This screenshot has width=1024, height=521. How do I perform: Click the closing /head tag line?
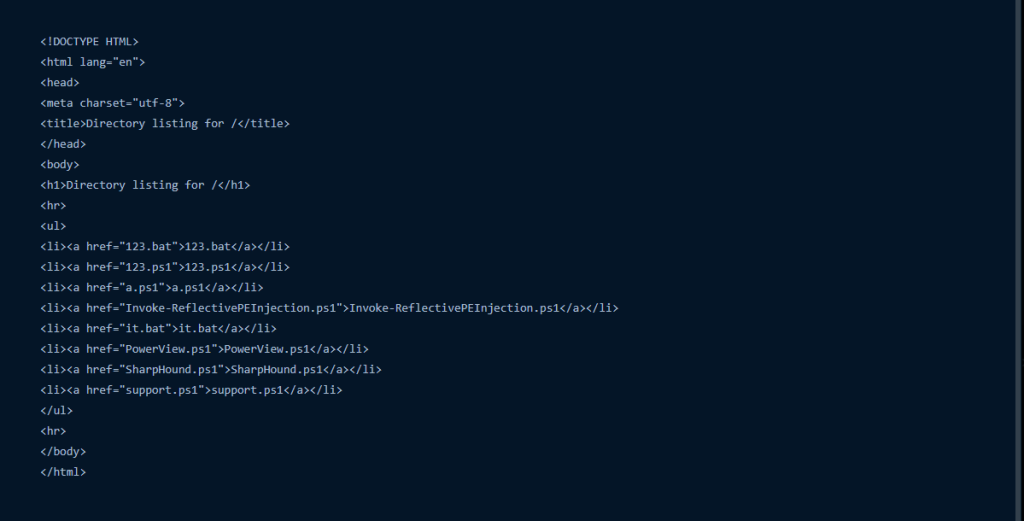[63, 144]
